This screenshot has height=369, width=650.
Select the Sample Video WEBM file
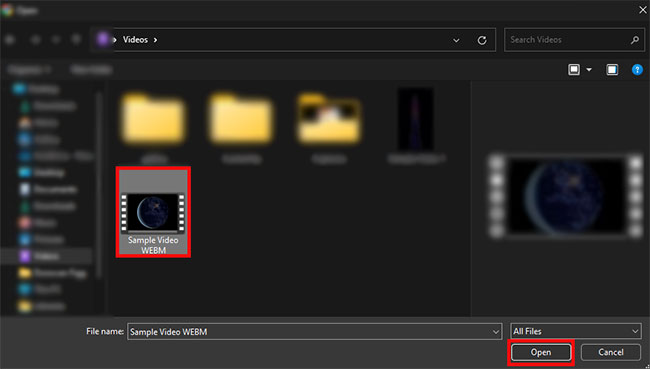153,212
